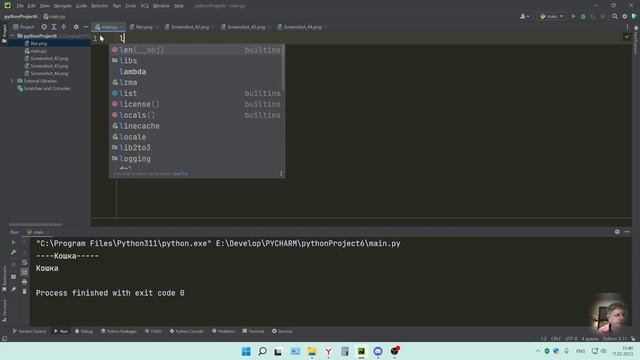Toggle soft-wrap icon in Run console toolbar
The image size is (640, 360).
click(24, 262)
